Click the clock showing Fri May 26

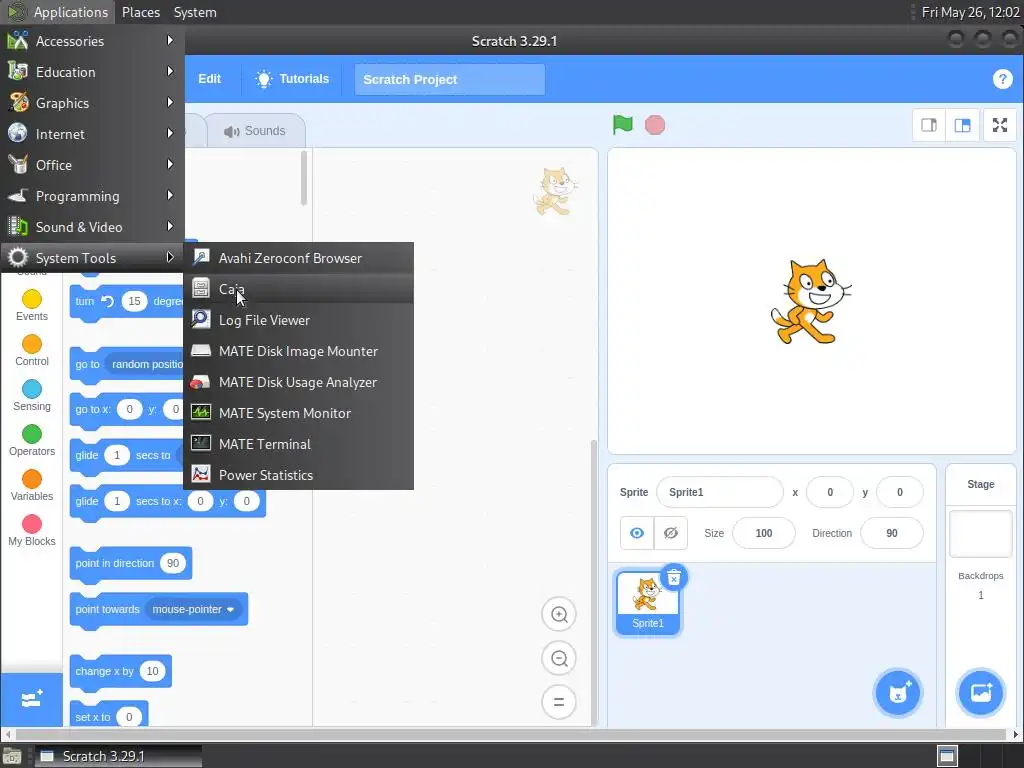click(x=970, y=12)
